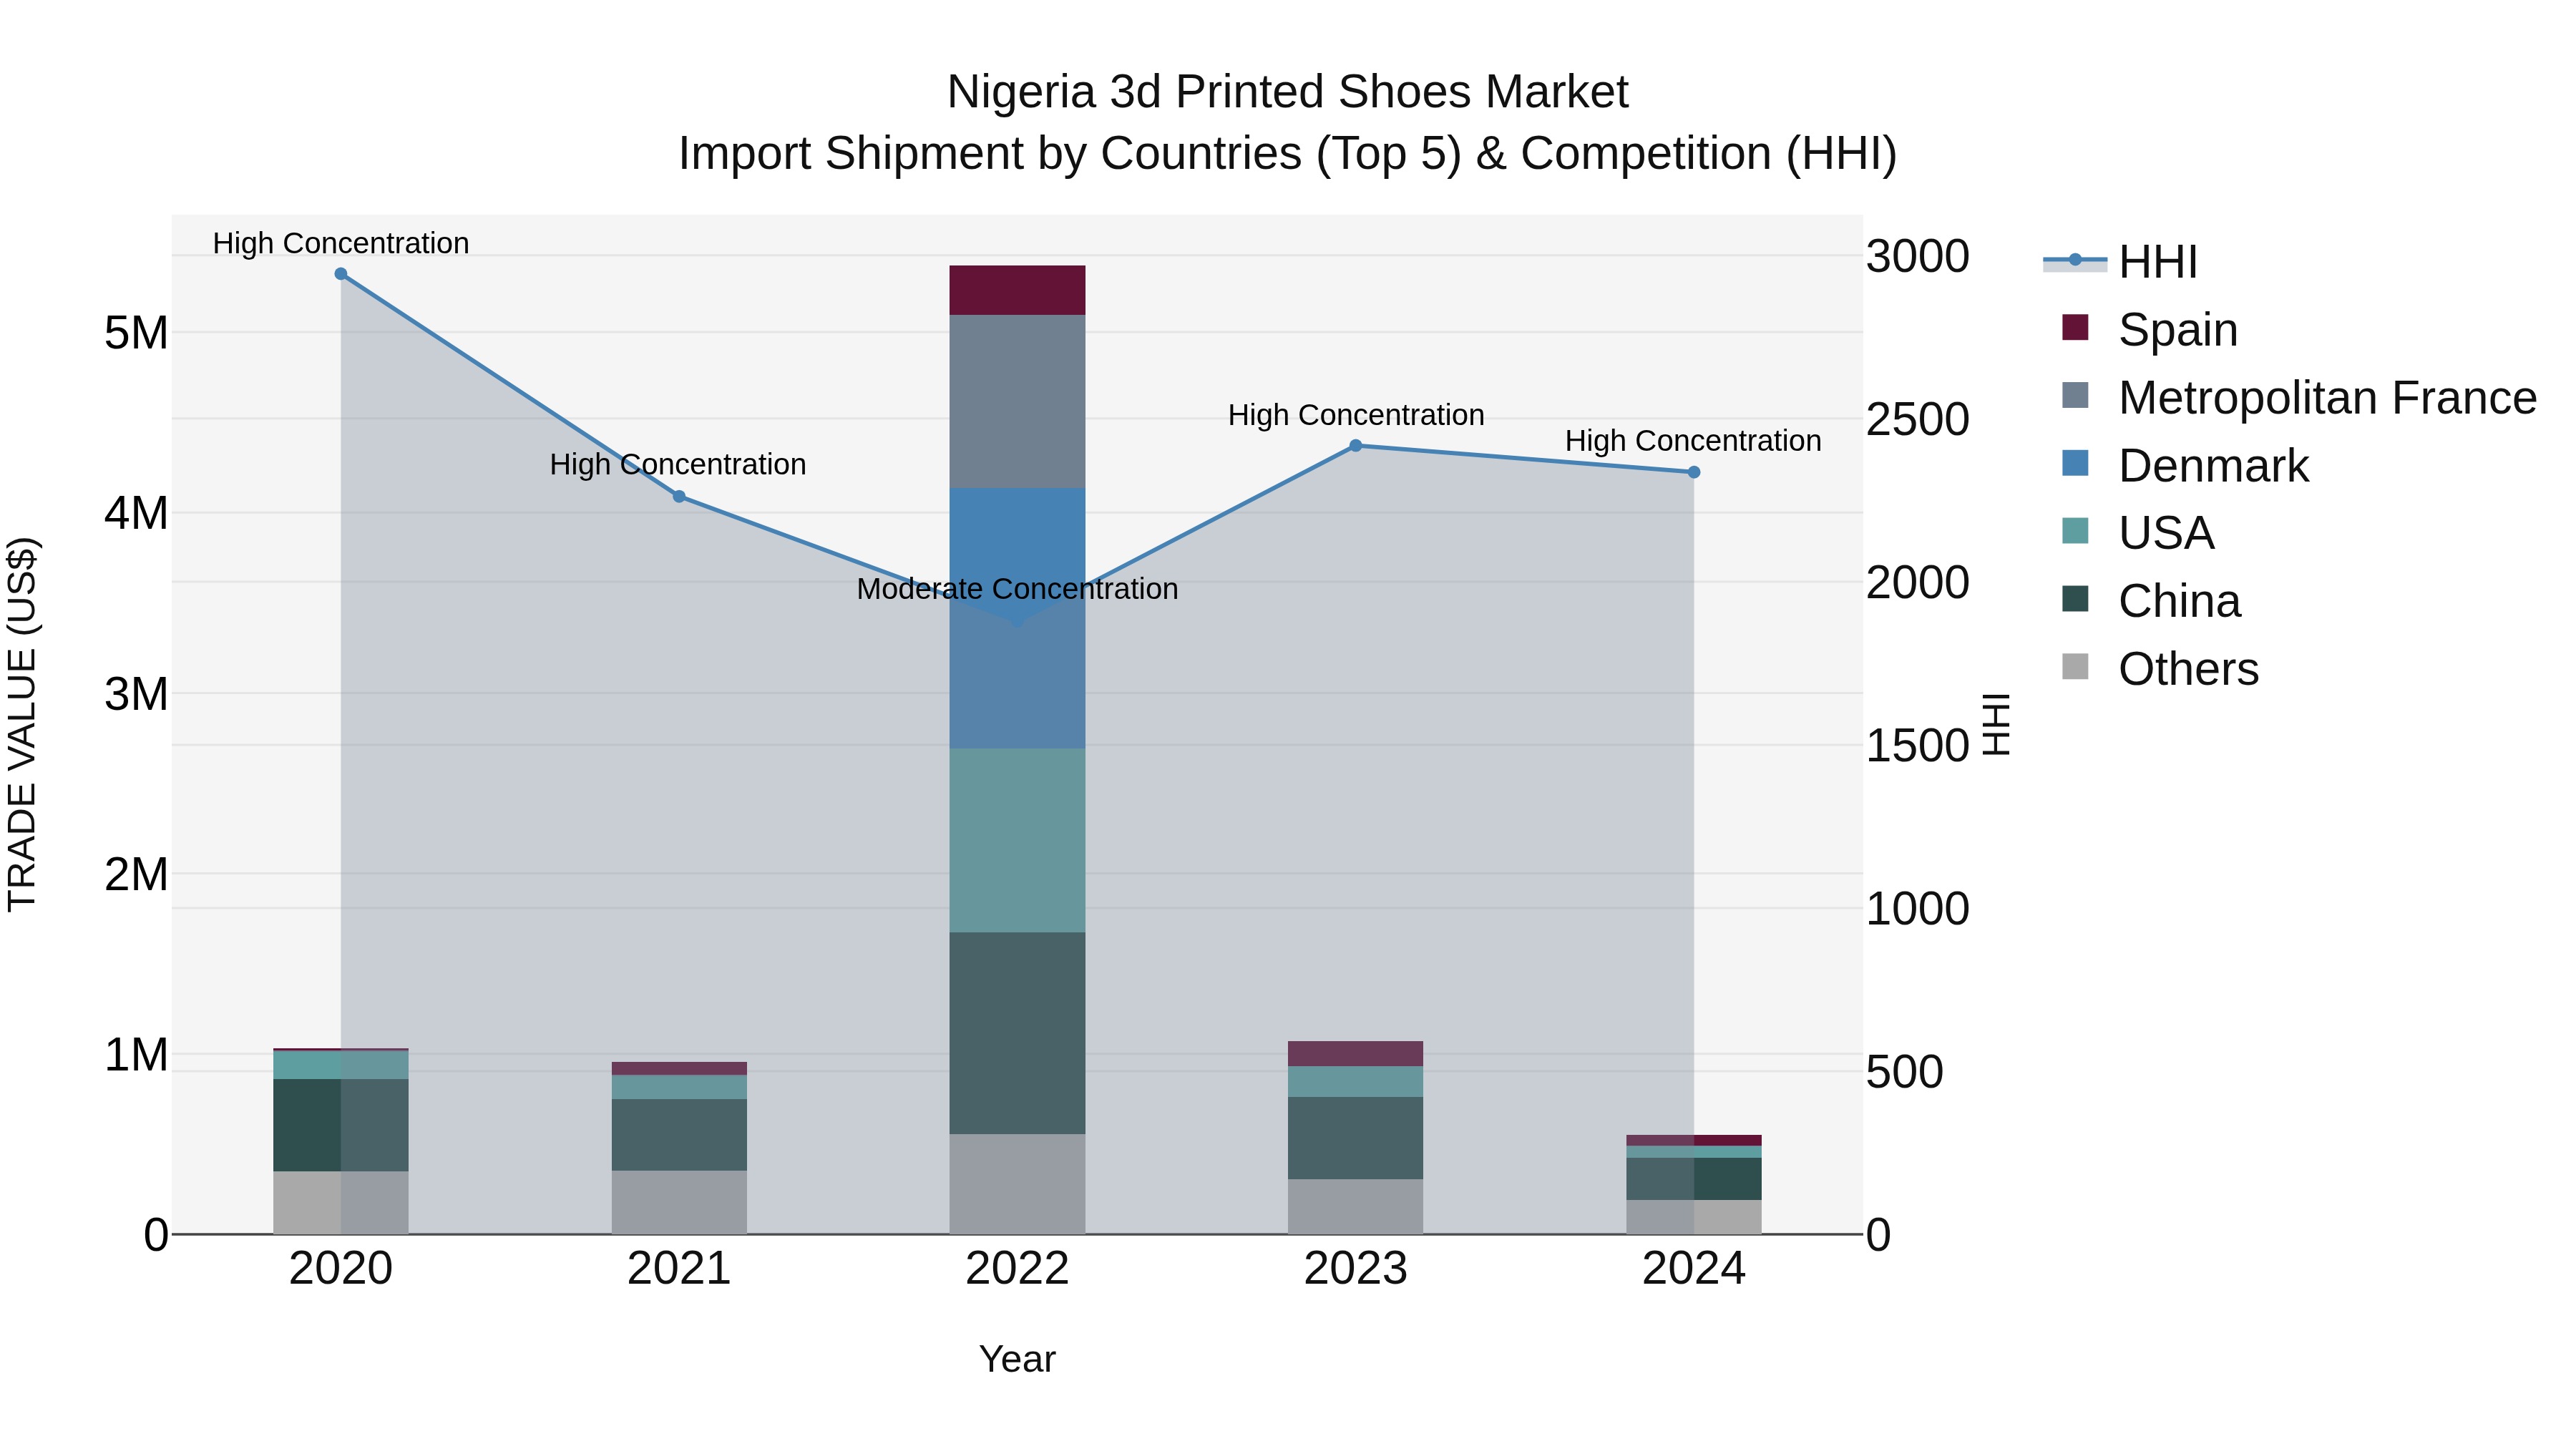Select the Denmark segment of 2022 bar
This screenshot has width=2576, height=1449.
1017,618
